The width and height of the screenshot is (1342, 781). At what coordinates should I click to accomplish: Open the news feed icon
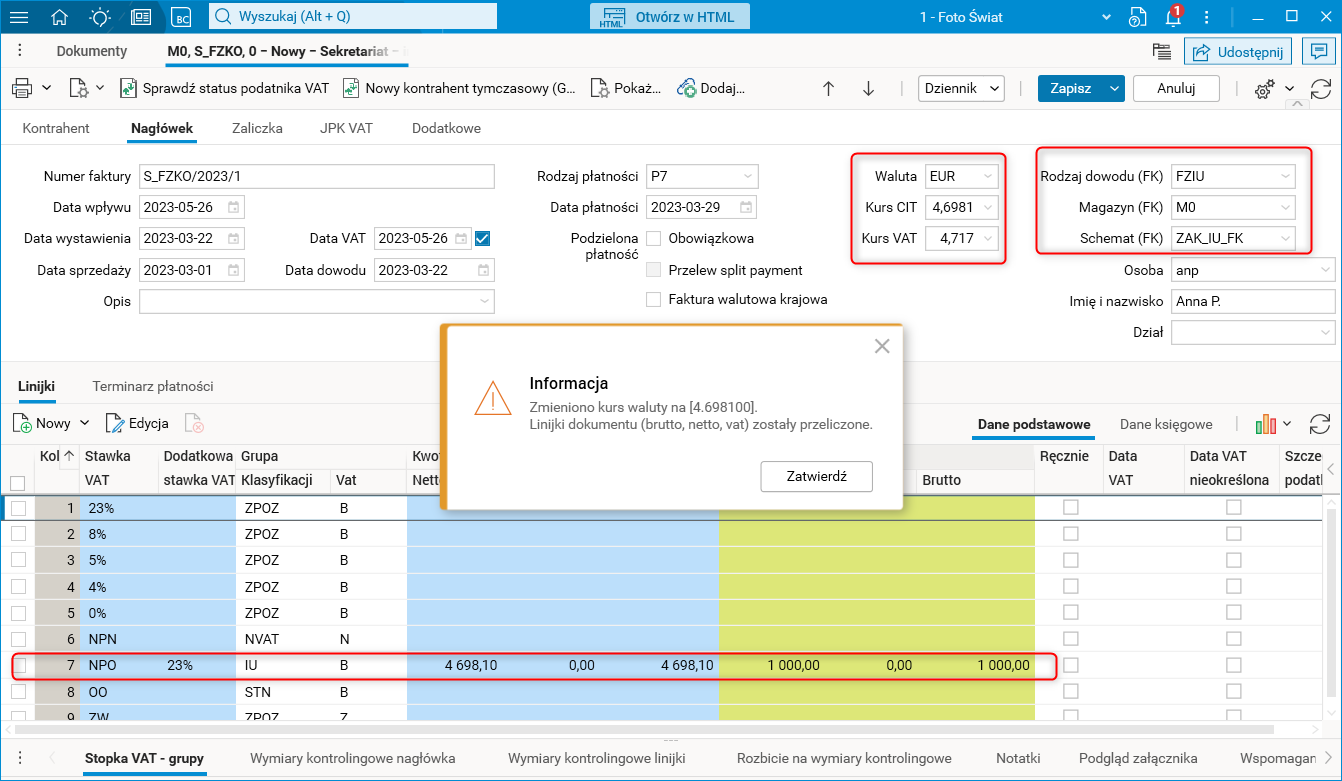[141, 17]
